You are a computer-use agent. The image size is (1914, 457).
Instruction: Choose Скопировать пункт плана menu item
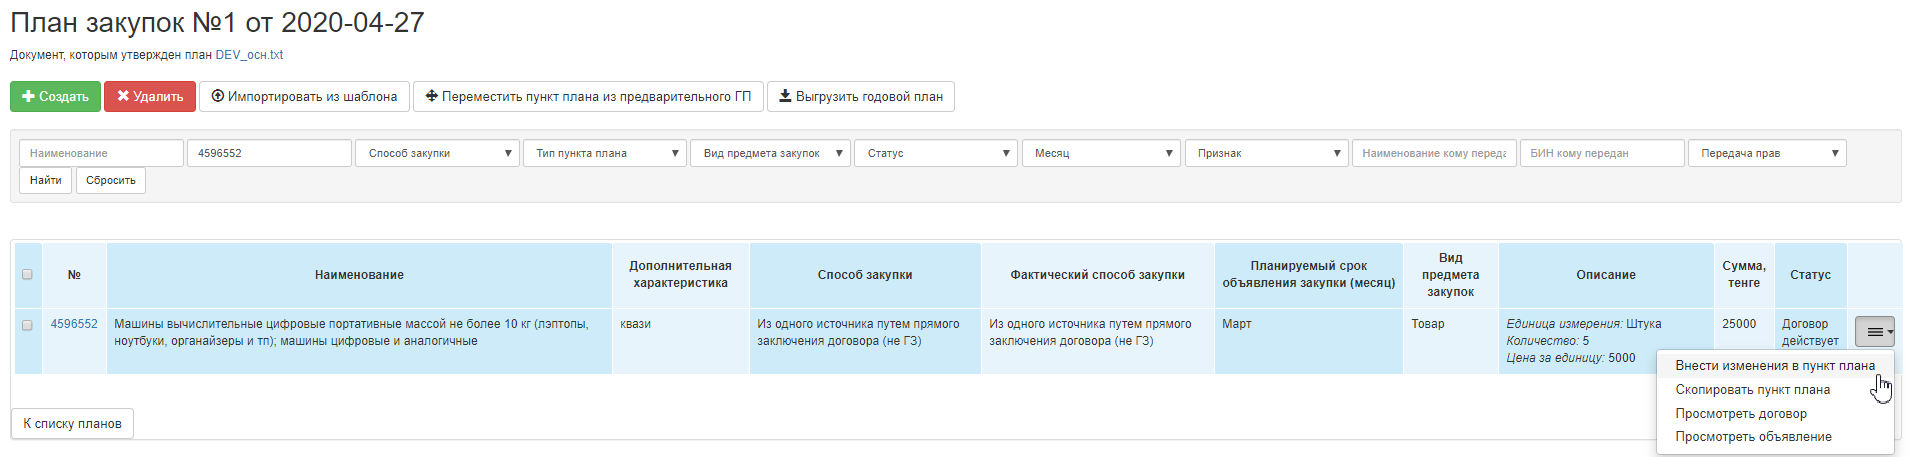(x=1752, y=390)
